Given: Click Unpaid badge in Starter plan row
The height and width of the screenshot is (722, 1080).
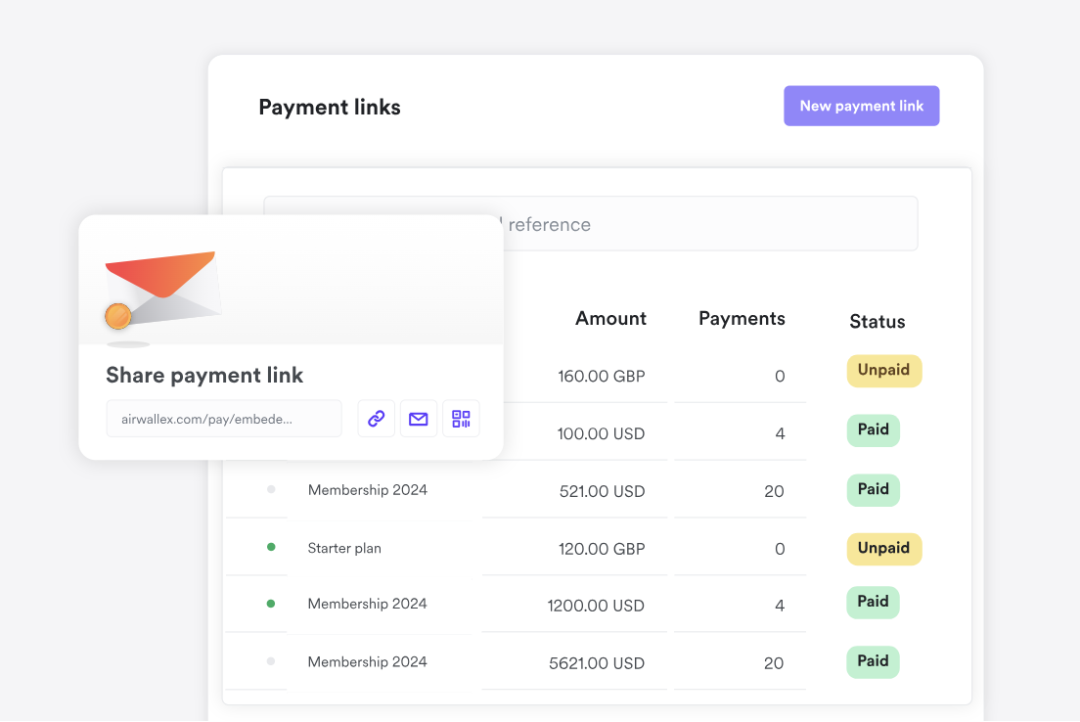Looking at the screenshot, I should click(x=884, y=548).
